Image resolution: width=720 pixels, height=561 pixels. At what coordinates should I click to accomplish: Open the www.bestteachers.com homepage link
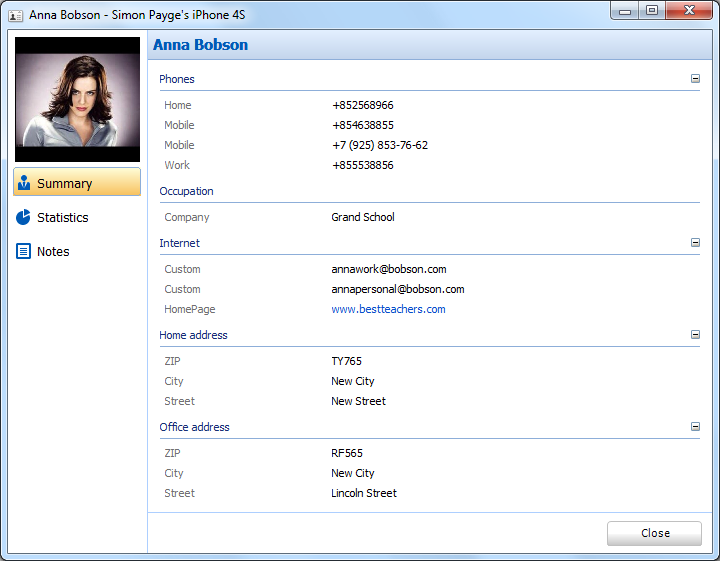tap(388, 309)
